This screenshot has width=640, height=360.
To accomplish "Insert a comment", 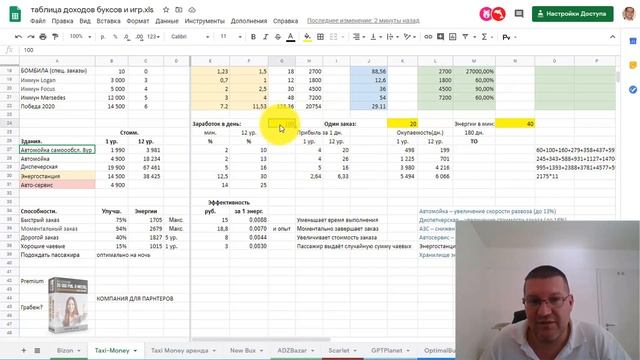I will pos(440,37).
